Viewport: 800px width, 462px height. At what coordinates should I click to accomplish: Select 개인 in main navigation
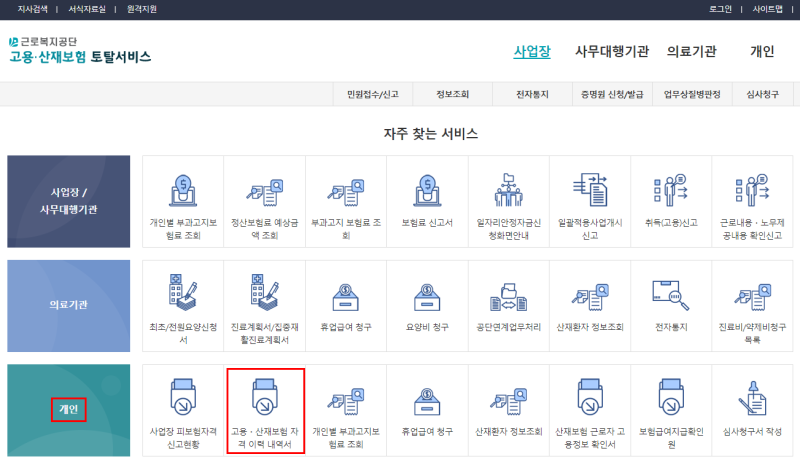click(762, 52)
